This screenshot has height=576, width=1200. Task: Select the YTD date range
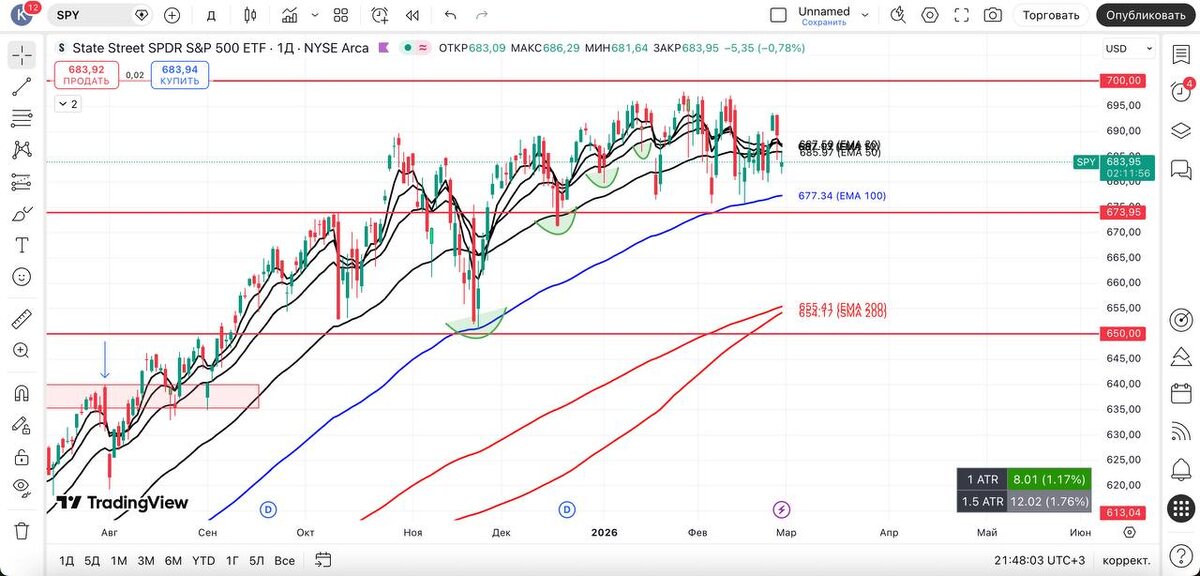tap(204, 560)
